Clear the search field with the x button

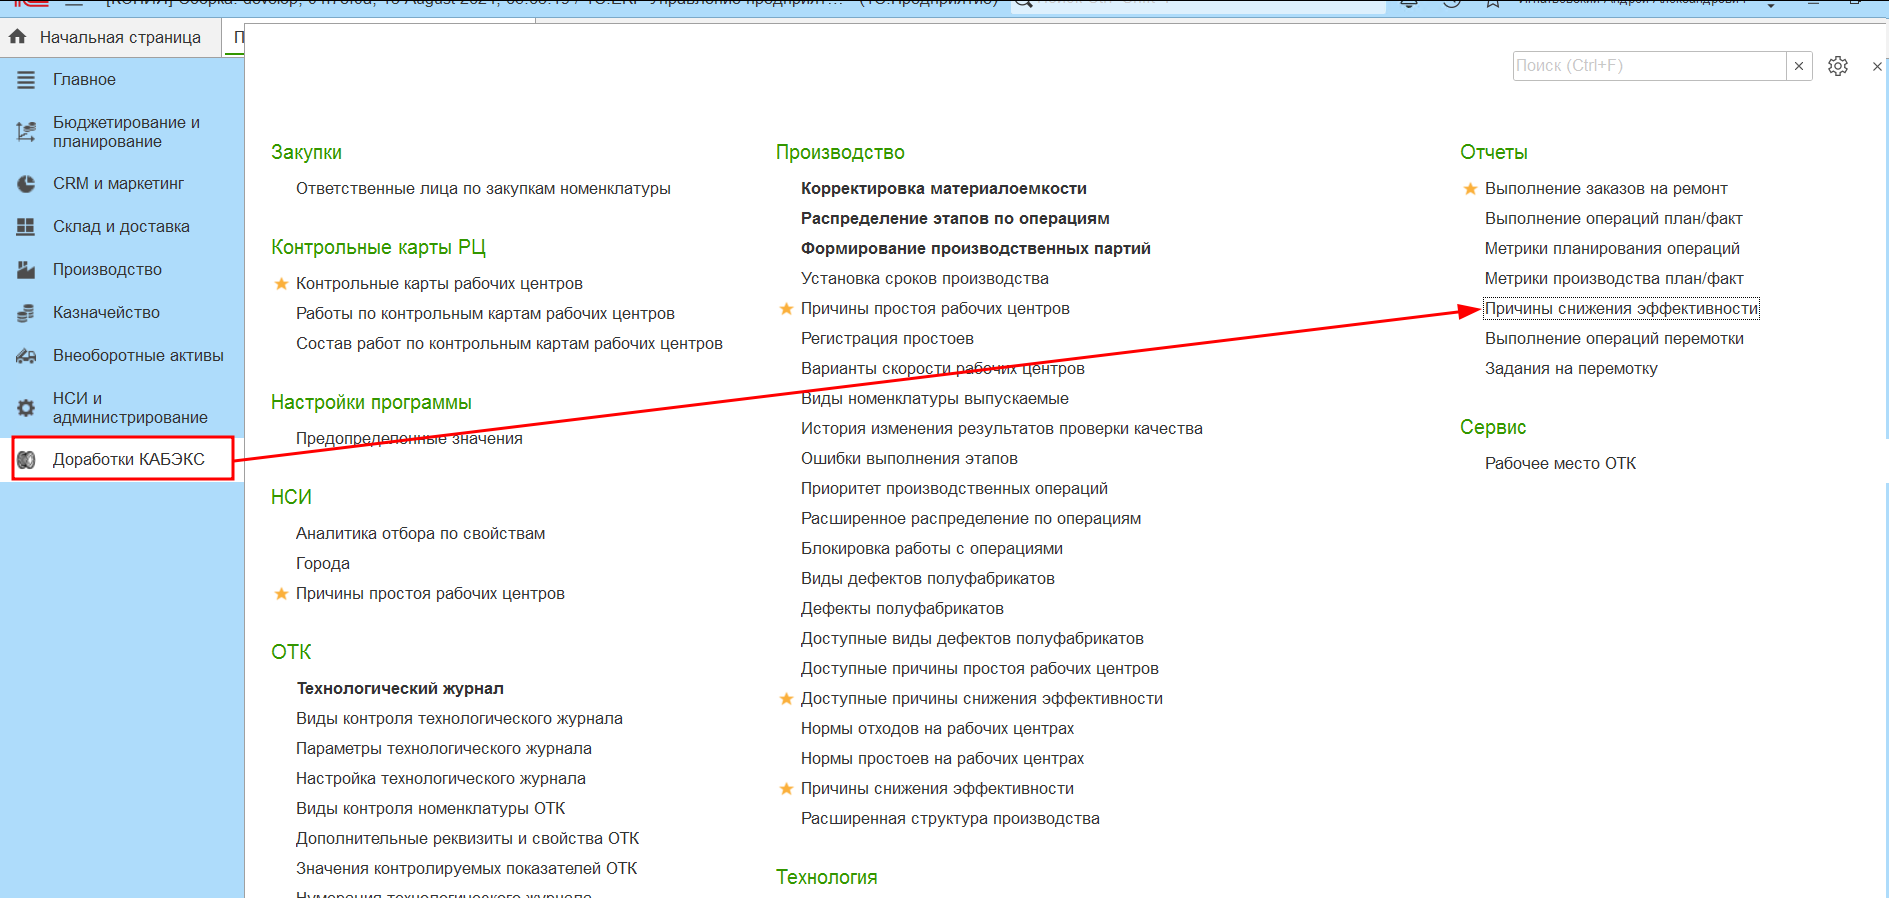click(1799, 66)
